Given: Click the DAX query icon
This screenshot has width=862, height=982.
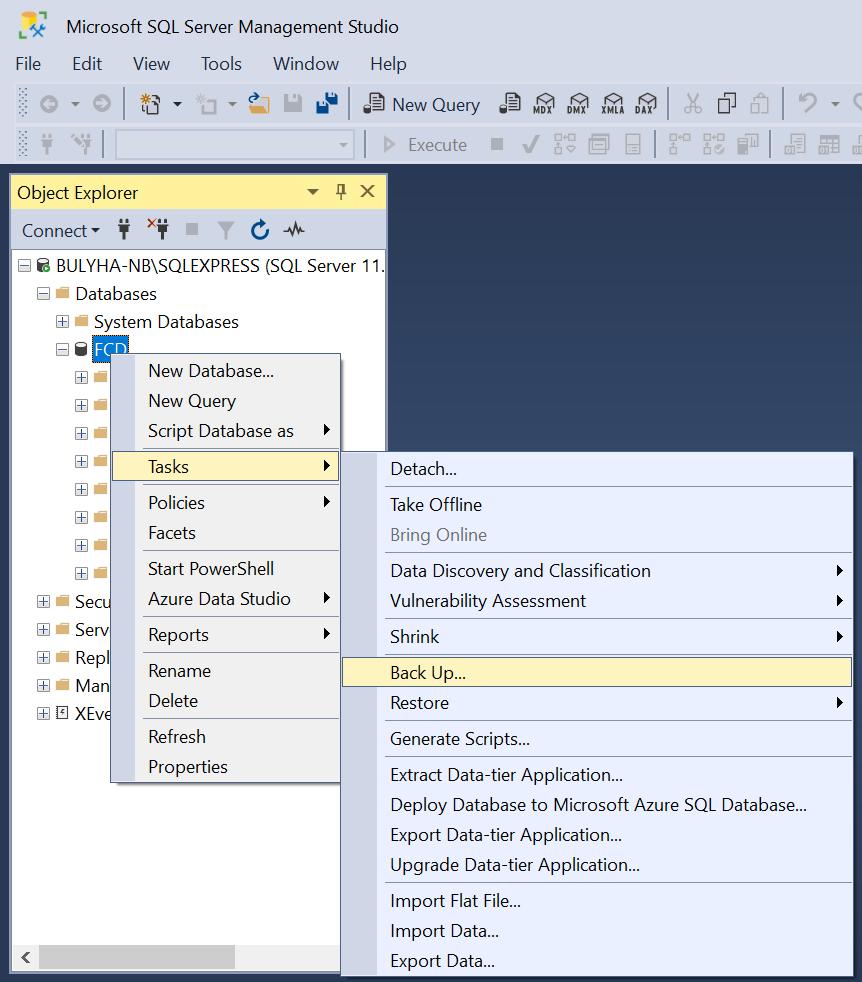Looking at the screenshot, I should (x=645, y=103).
